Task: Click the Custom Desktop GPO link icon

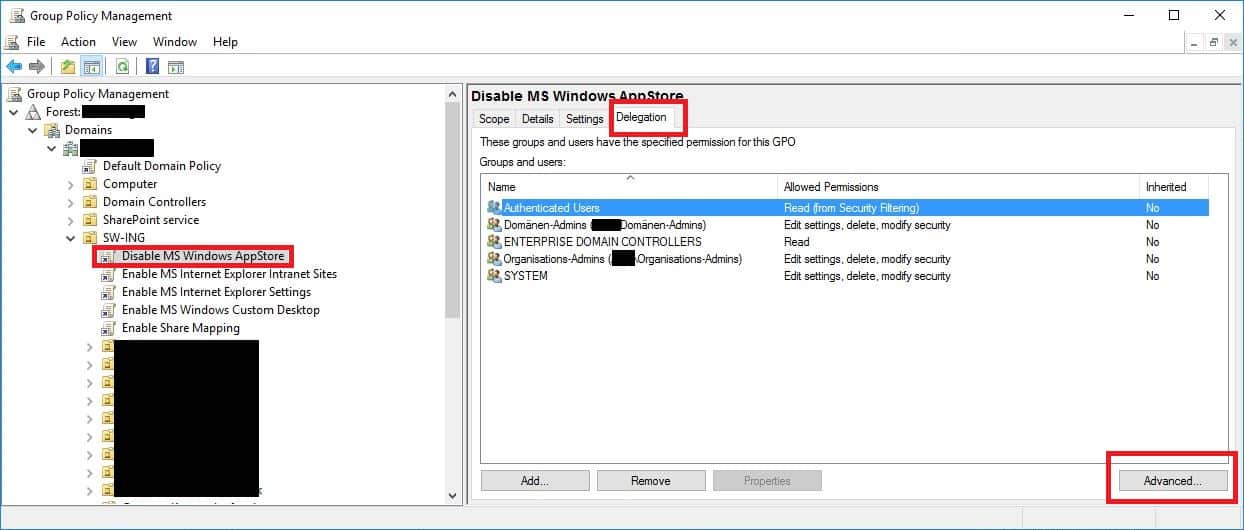Action: tap(108, 310)
